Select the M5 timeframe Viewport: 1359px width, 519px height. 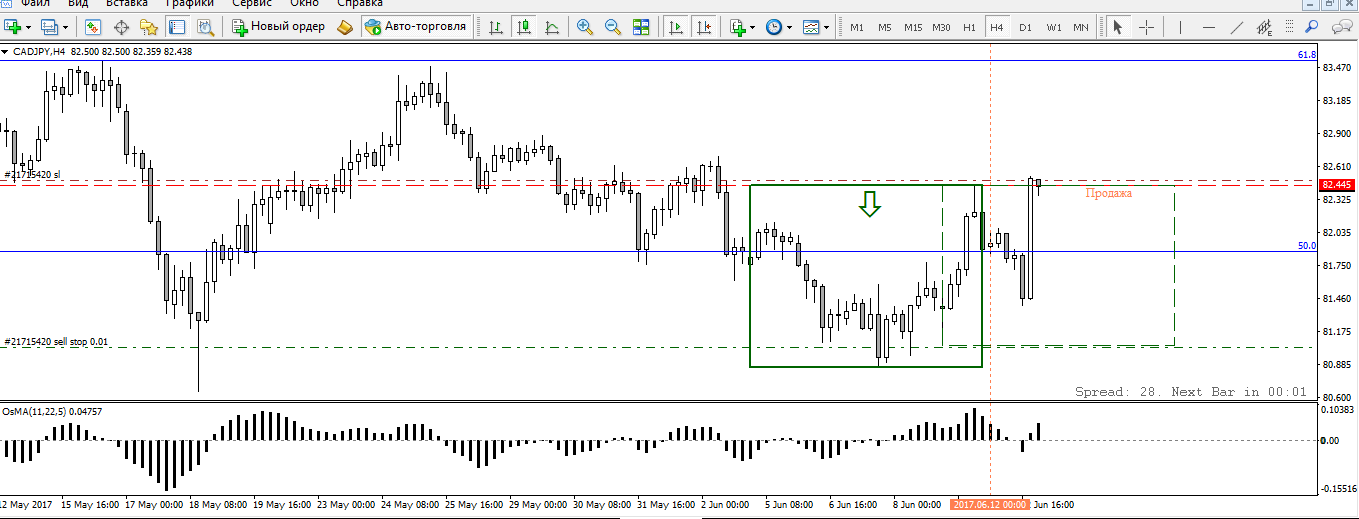tap(885, 27)
